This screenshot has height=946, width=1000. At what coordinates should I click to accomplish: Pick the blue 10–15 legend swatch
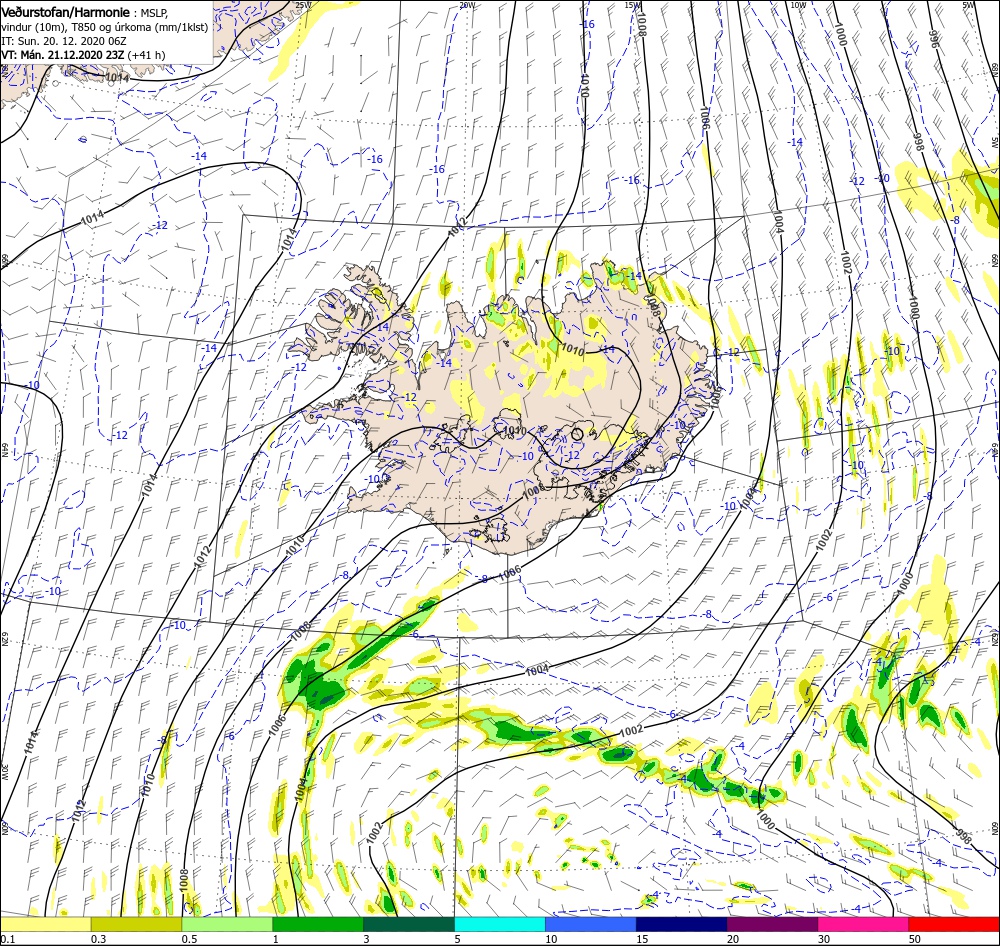[591, 924]
